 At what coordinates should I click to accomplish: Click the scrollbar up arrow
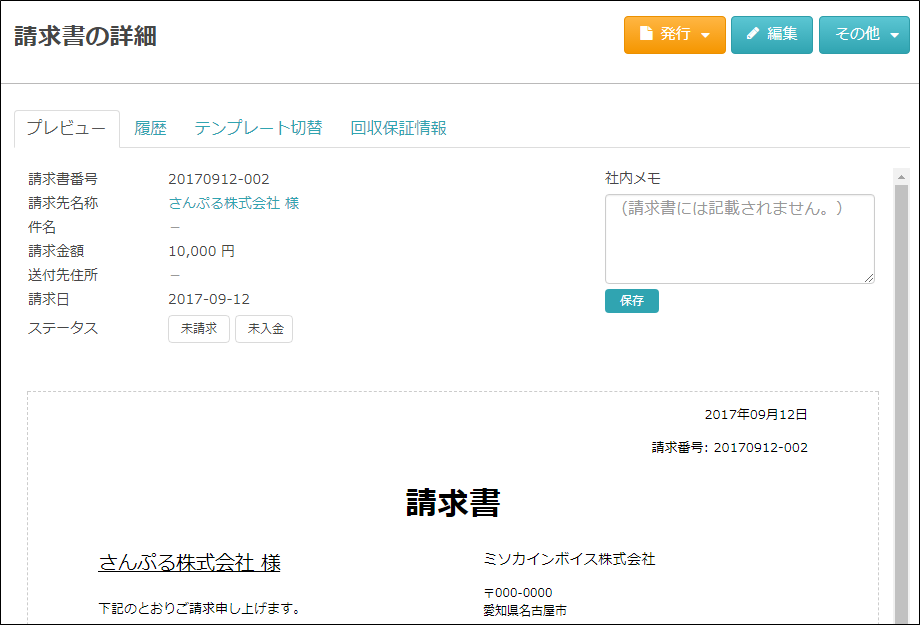click(x=901, y=176)
